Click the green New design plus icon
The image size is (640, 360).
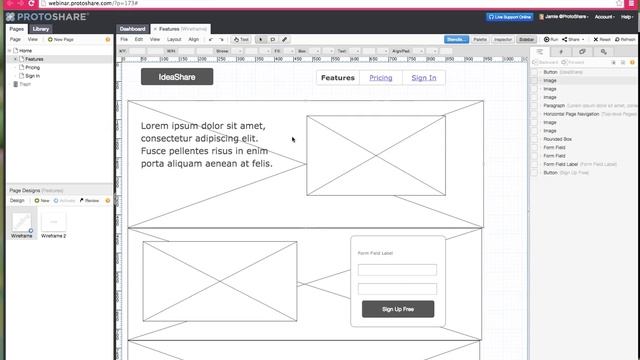37,200
